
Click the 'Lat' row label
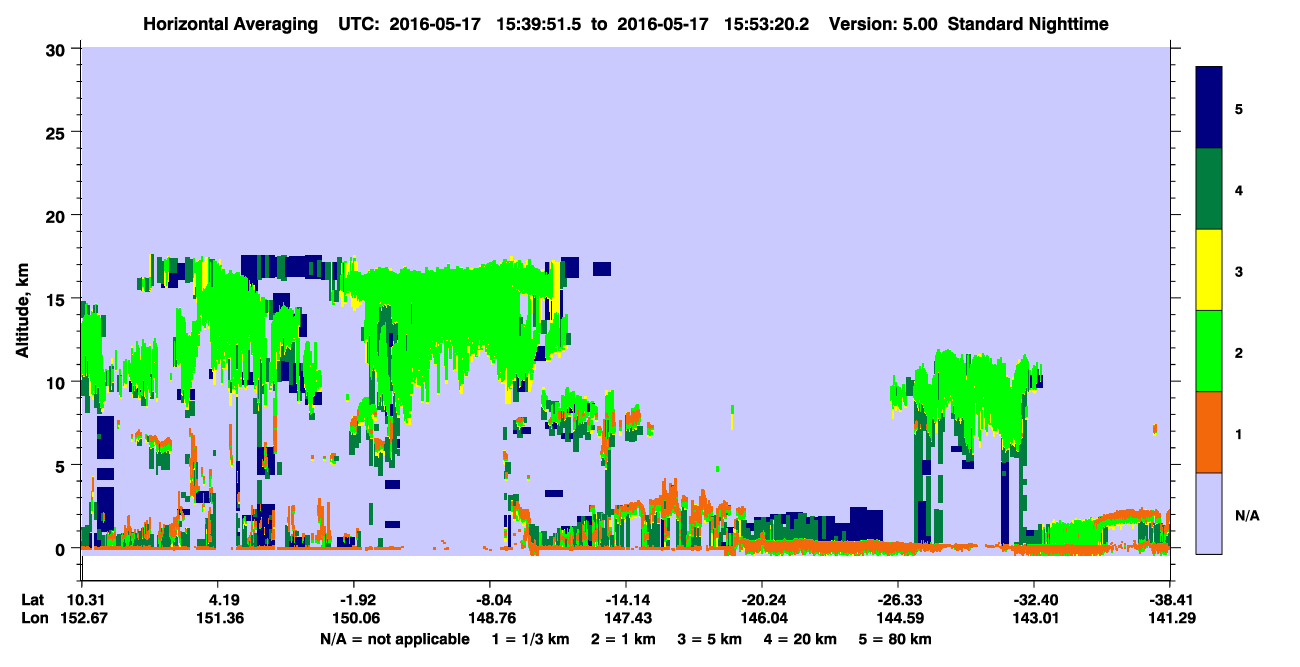click(x=33, y=600)
